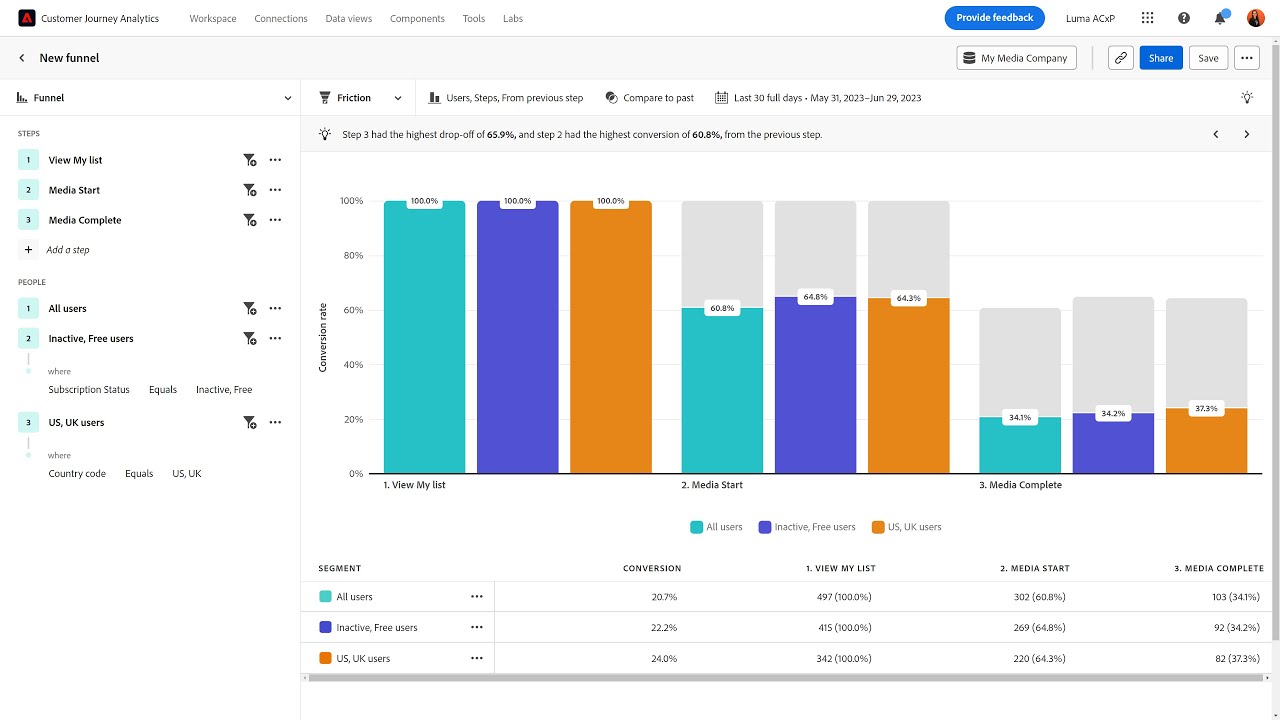Click the Save button
This screenshot has height=720, width=1280.
[1208, 58]
